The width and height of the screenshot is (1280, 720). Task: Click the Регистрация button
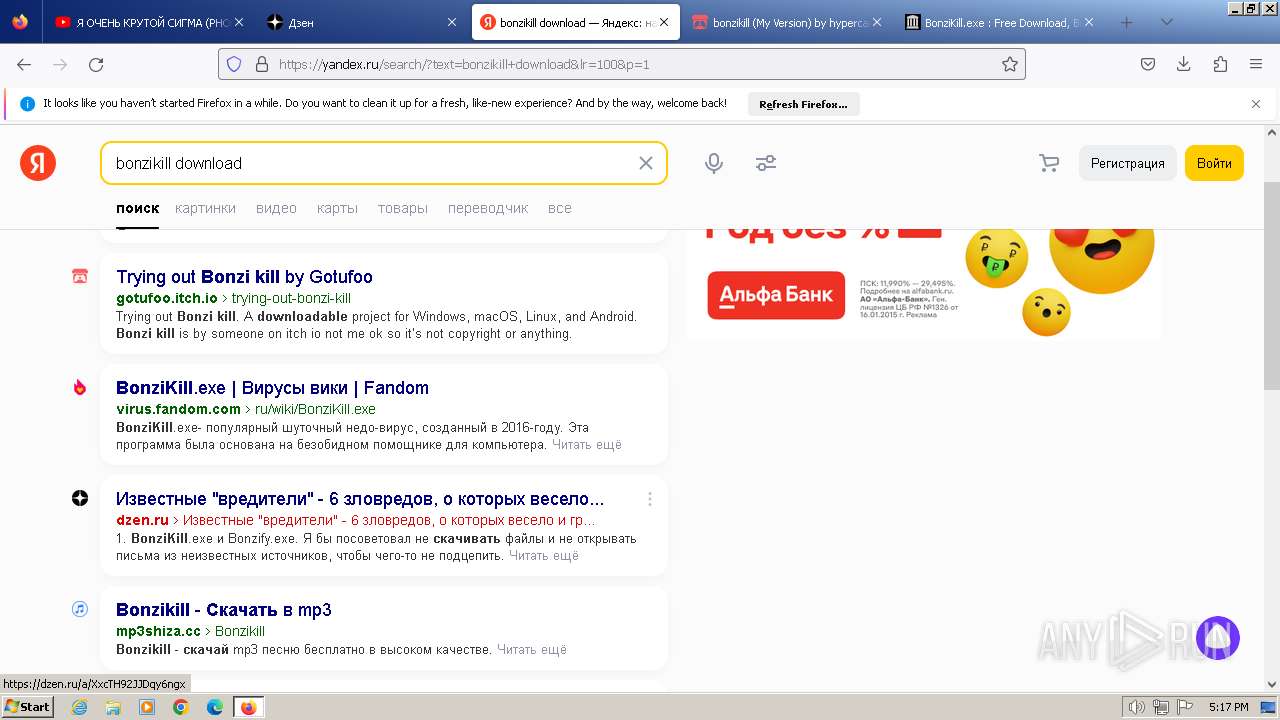pos(1128,163)
